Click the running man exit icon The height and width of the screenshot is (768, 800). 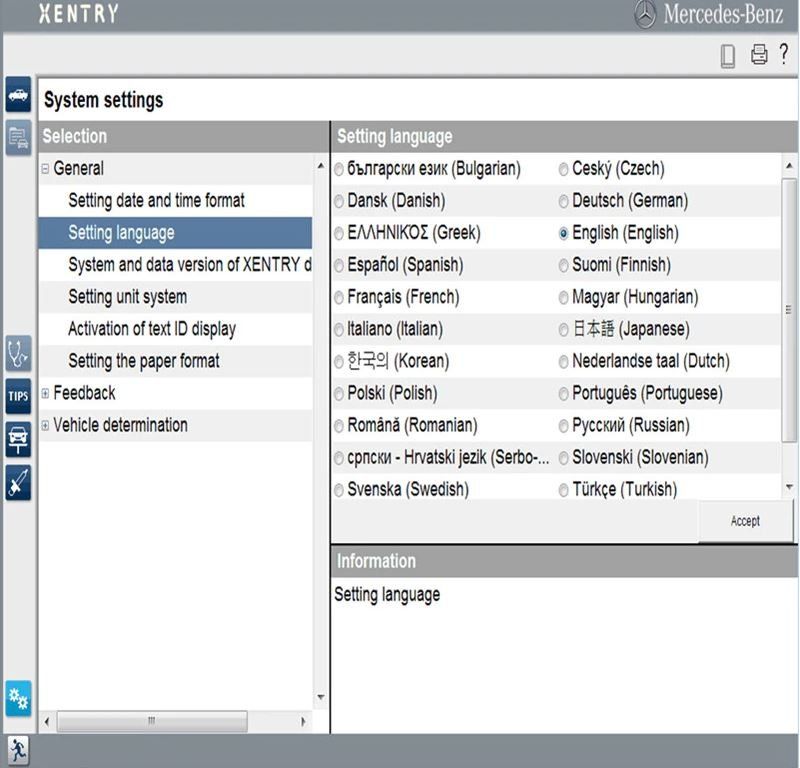click(17, 751)
